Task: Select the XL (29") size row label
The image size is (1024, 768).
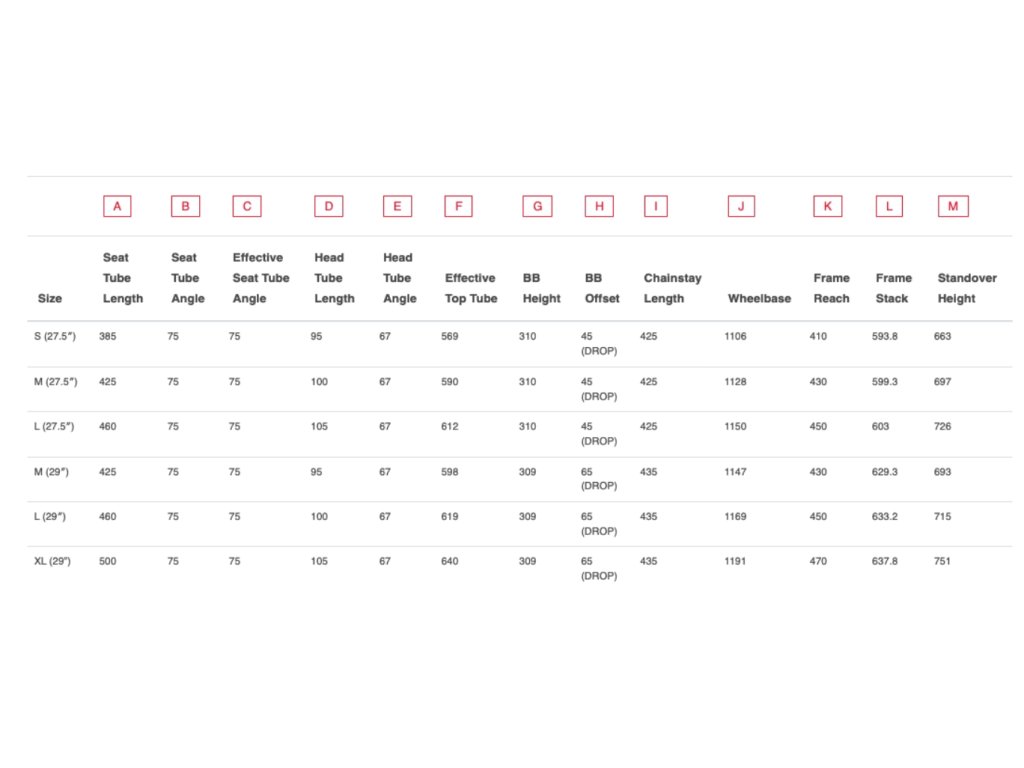Action: (x=52, y=561)
